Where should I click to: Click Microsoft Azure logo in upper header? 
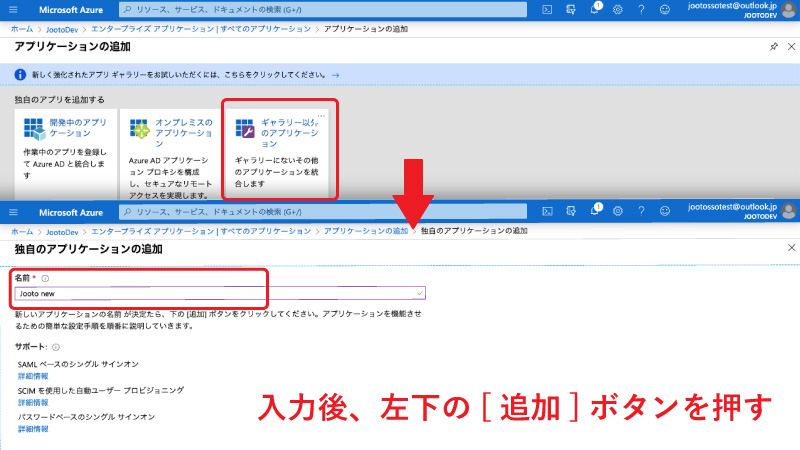(x=71, y=10)
